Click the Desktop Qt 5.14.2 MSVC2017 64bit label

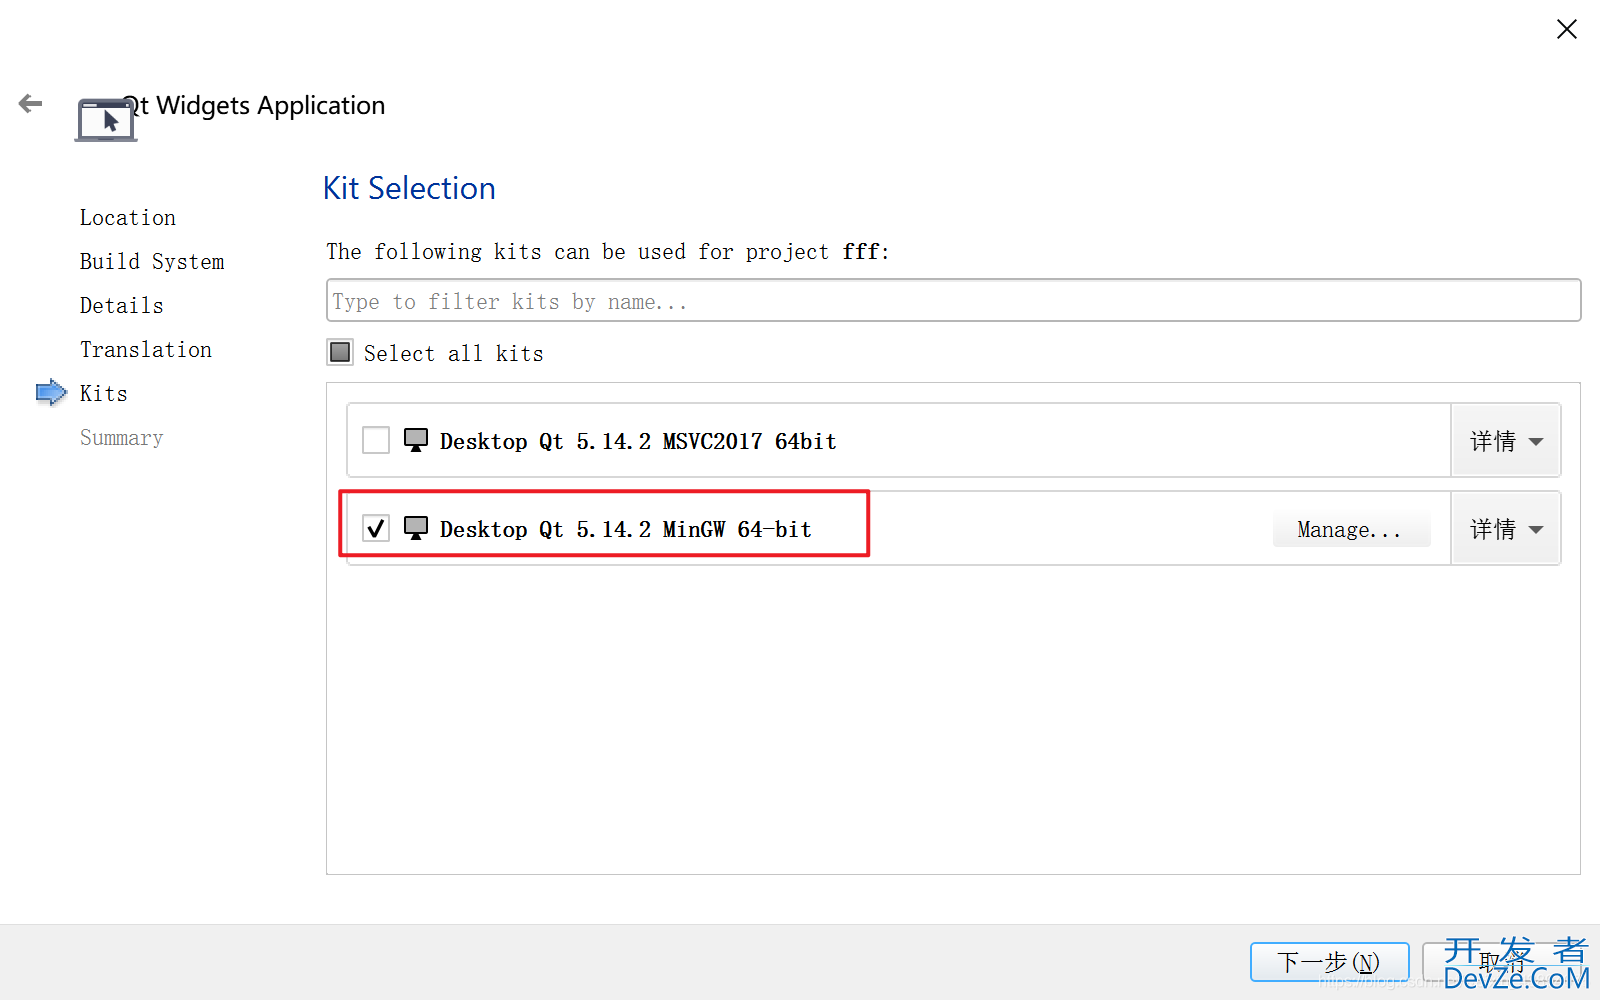click(x=638, y=441)
